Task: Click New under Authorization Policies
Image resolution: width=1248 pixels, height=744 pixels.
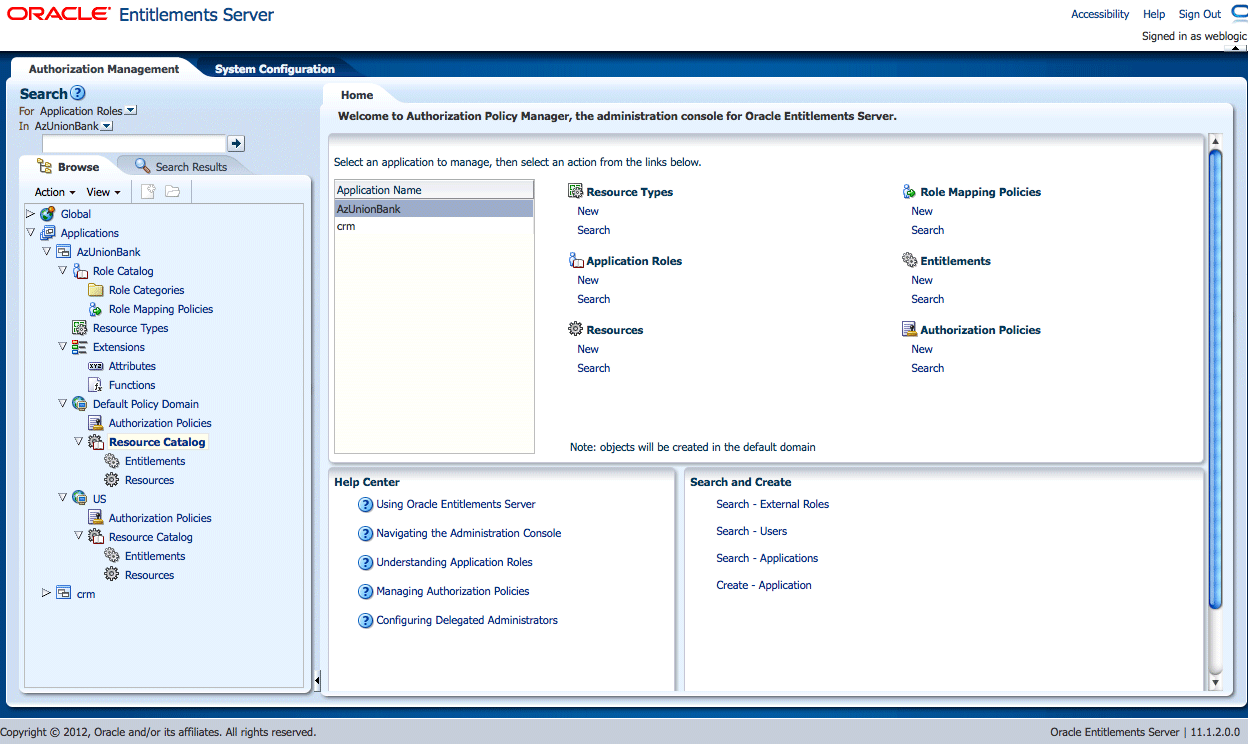Action: tap(922, 349)
